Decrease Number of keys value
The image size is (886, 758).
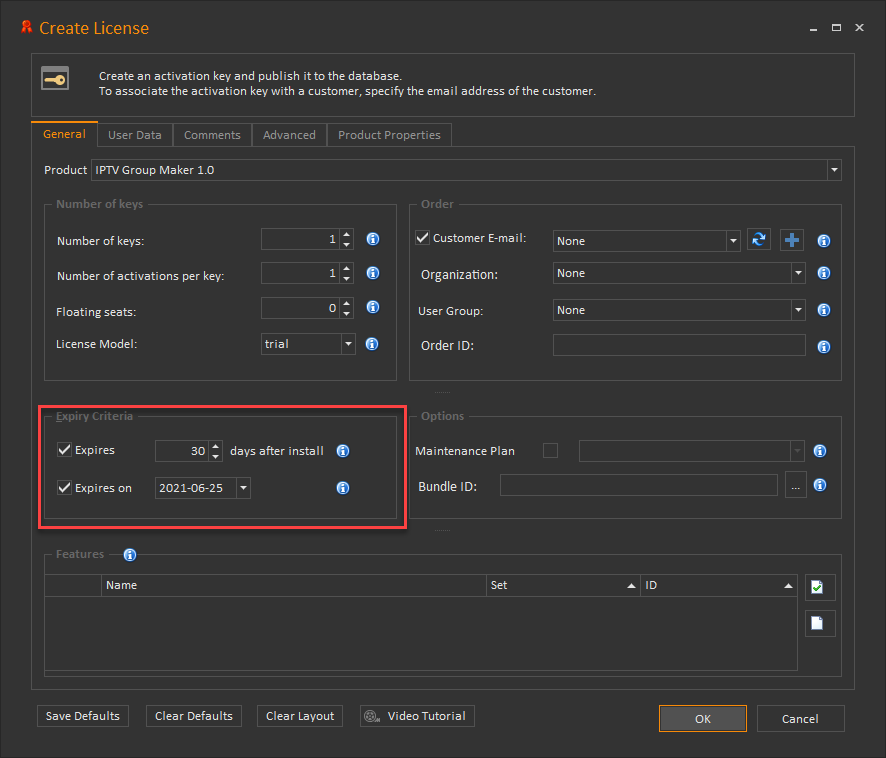tap(346, 245)
